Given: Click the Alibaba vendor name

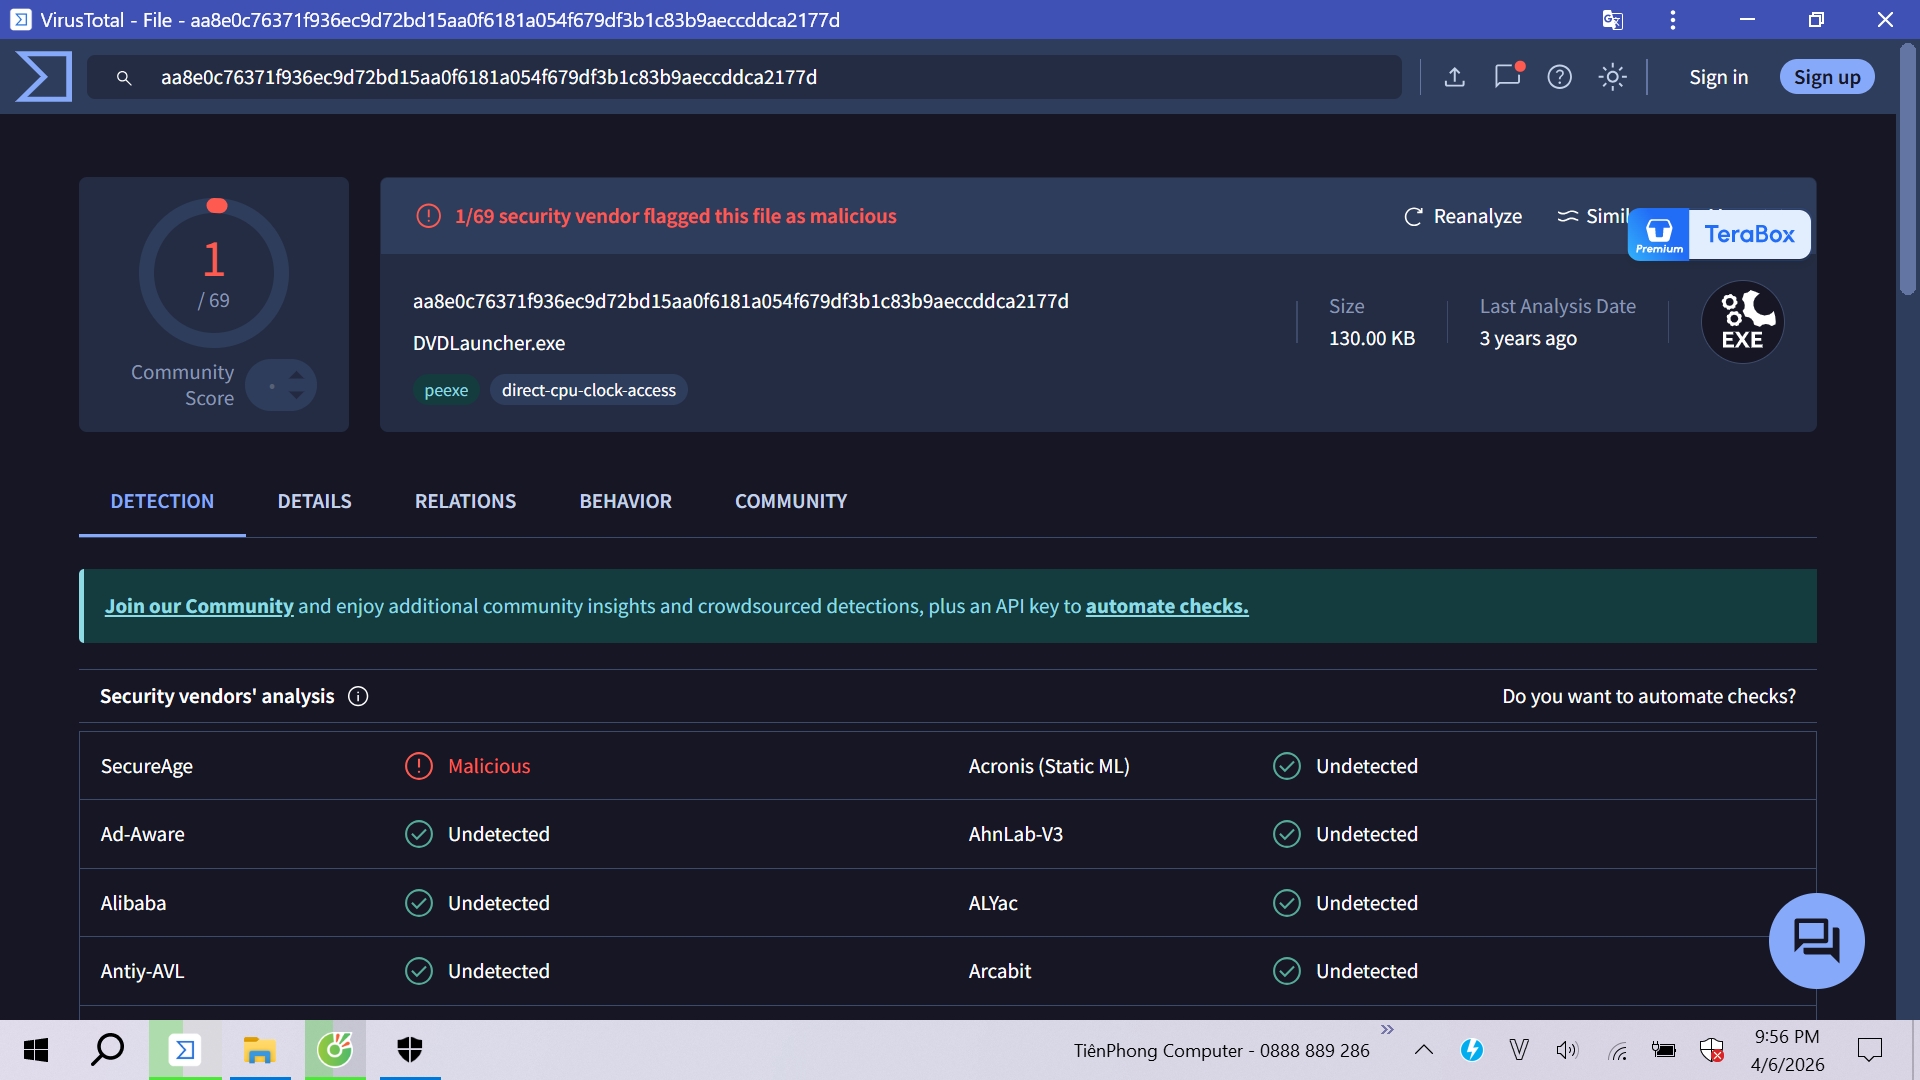Looking at the screenshot, I should [x=133, y=904].
